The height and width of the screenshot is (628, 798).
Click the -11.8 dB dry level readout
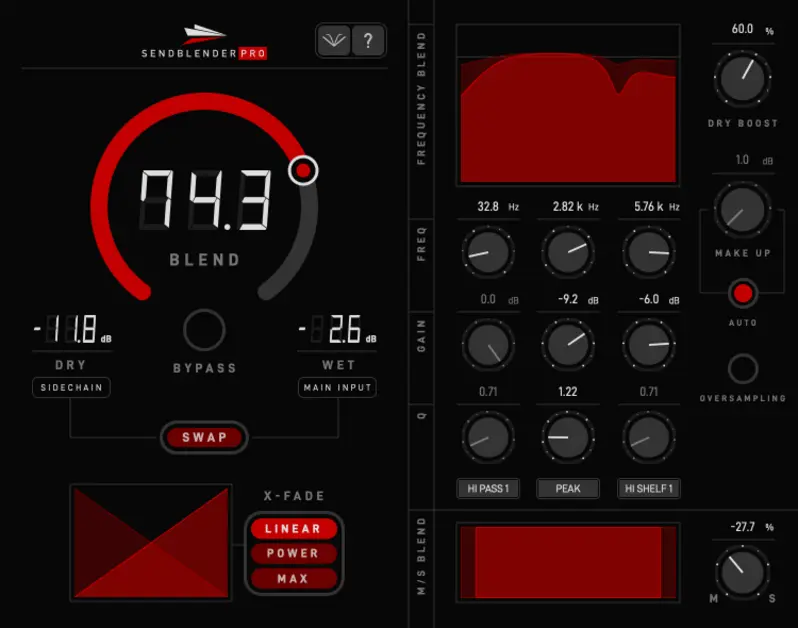72,330
